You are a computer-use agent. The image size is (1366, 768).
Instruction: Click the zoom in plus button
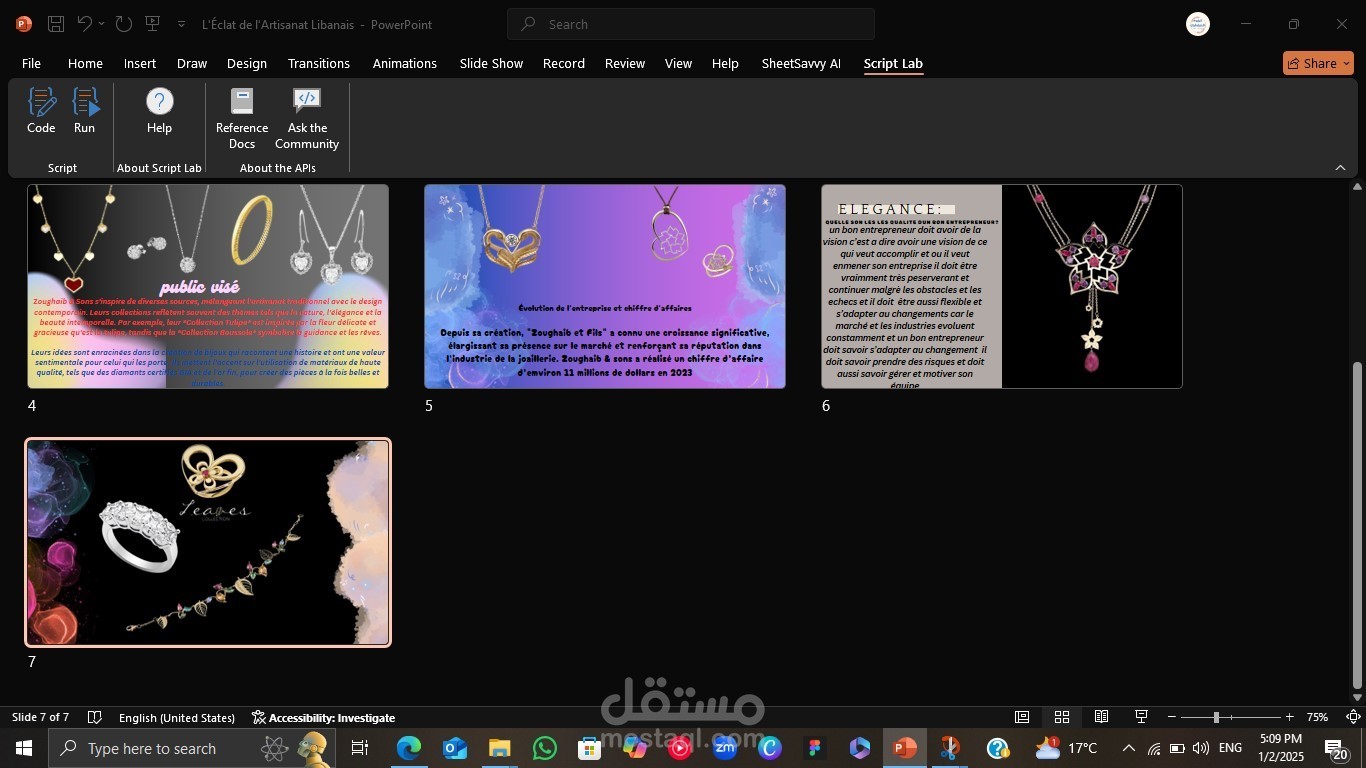coord(1290,717)
